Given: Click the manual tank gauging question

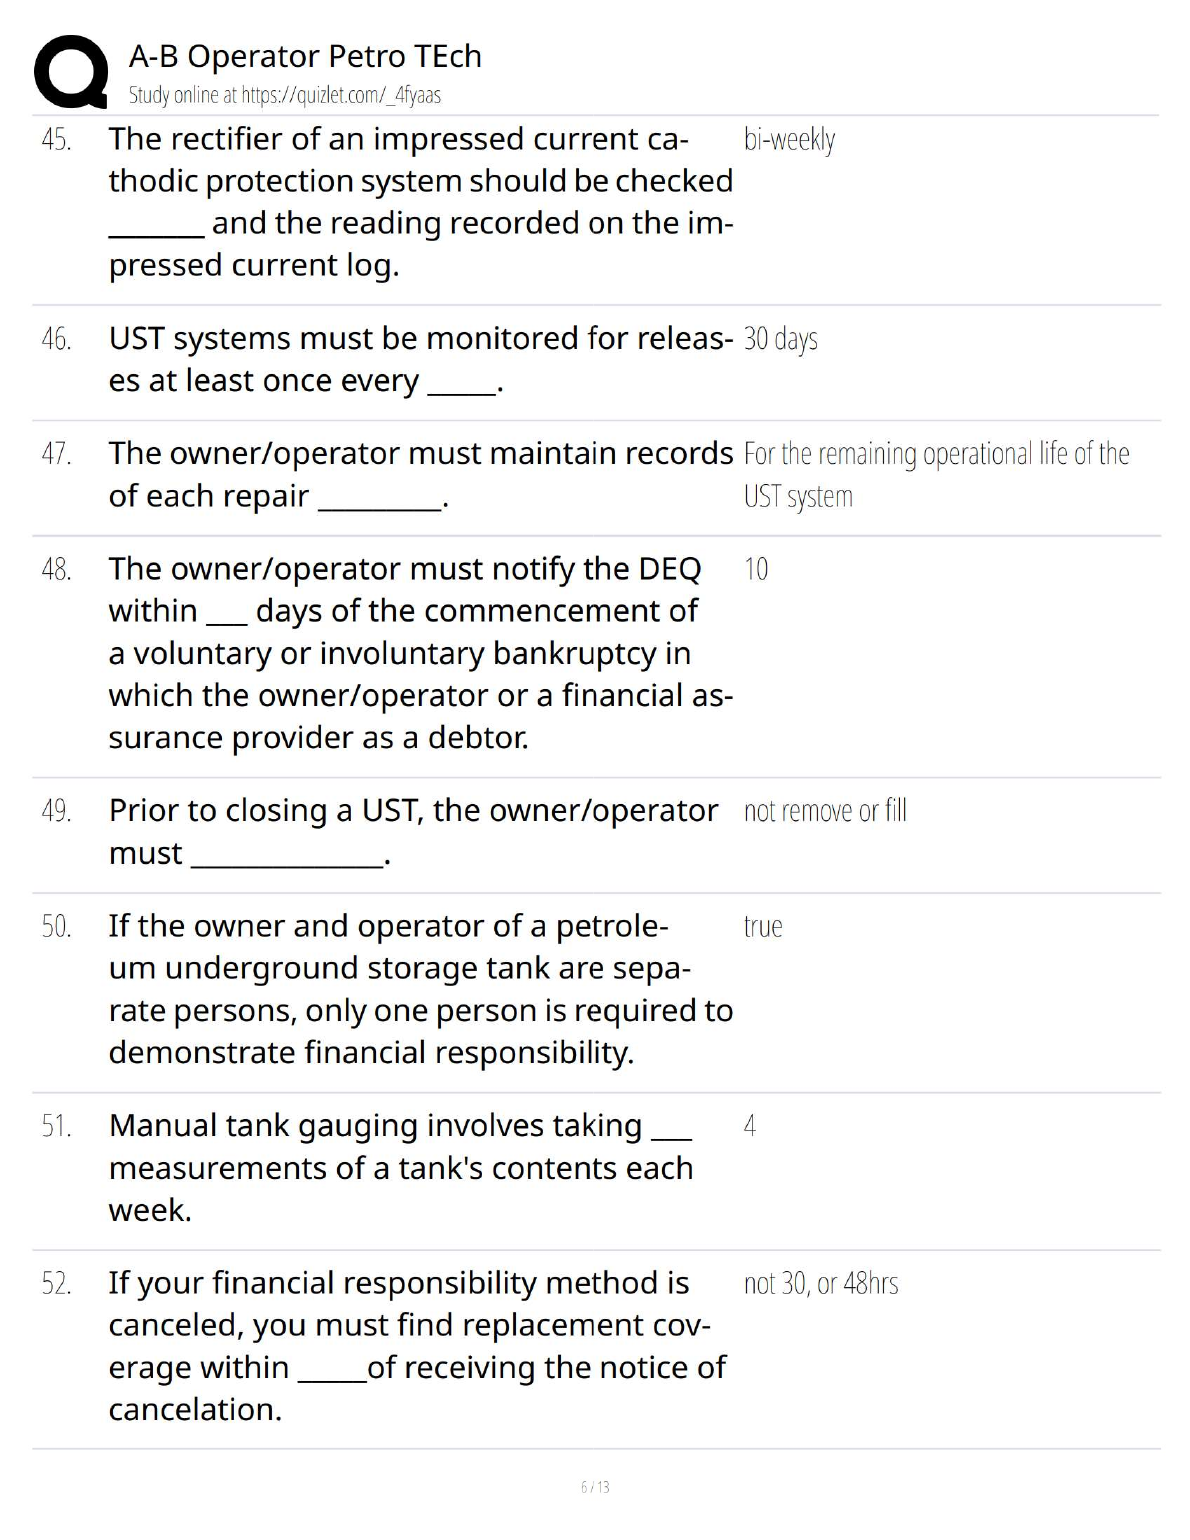Looking at the screenshot, I should 400,1167.
